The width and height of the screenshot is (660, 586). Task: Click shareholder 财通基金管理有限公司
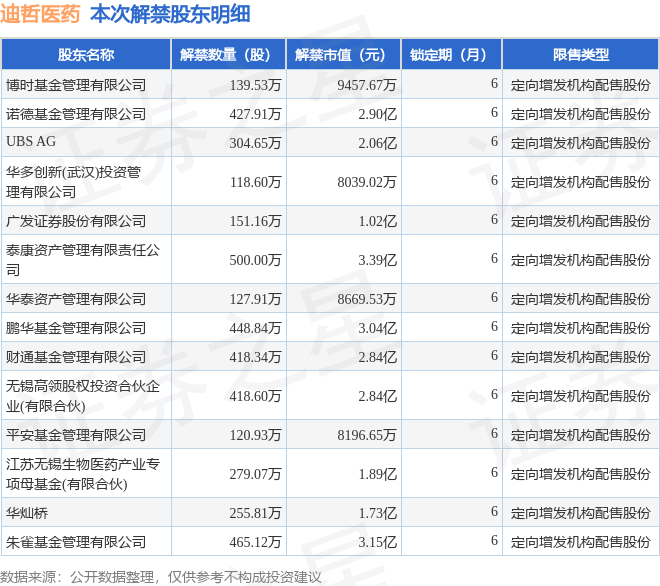pyautogui.click(x=76, y=357)
